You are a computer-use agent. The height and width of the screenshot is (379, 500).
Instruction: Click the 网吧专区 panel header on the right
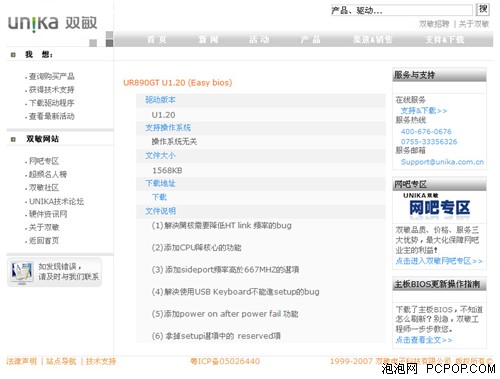pyautogui.click(x=439, y=184)
